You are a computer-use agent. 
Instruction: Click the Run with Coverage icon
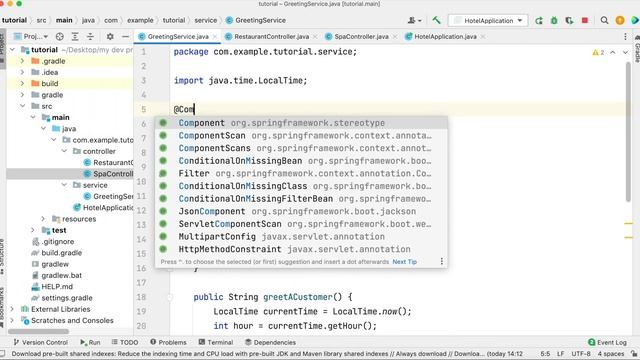click(569, 20)
